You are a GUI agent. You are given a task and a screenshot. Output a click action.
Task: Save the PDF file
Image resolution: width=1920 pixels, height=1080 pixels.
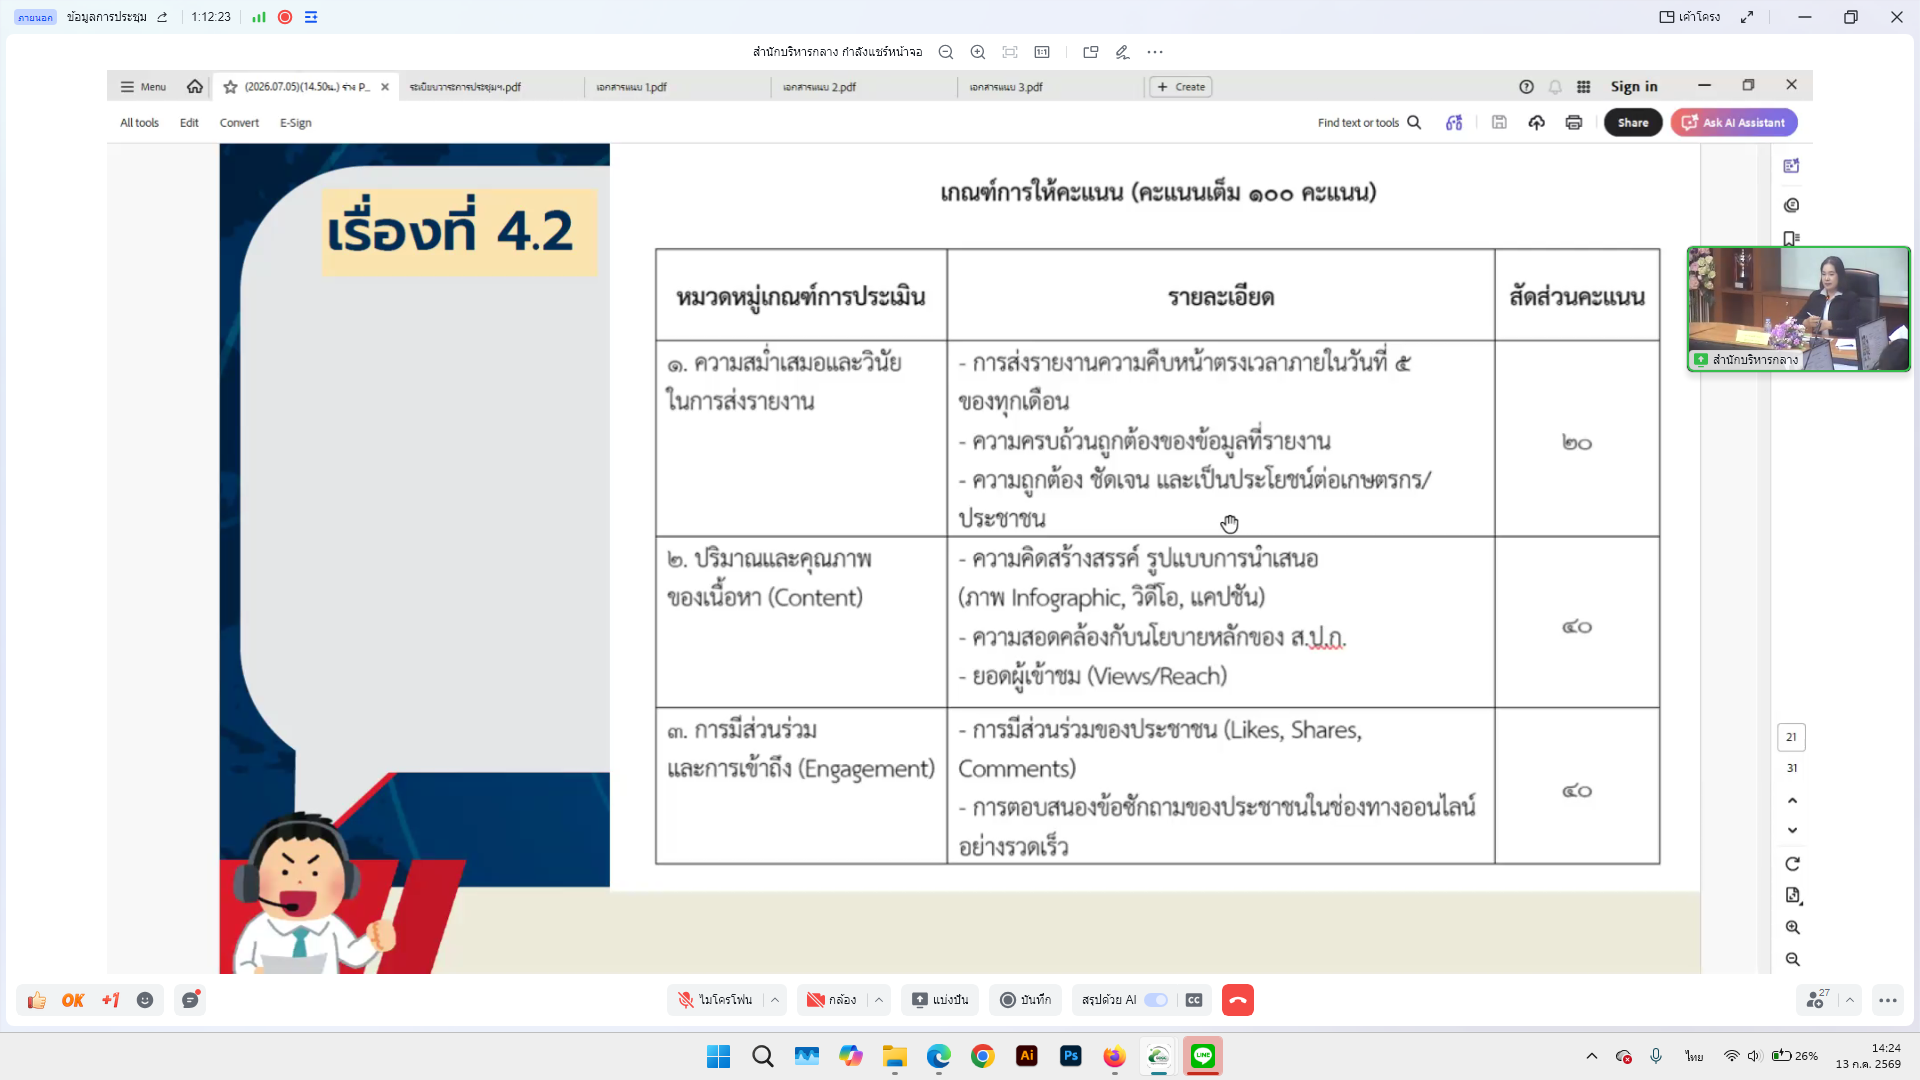[1499, 122]
